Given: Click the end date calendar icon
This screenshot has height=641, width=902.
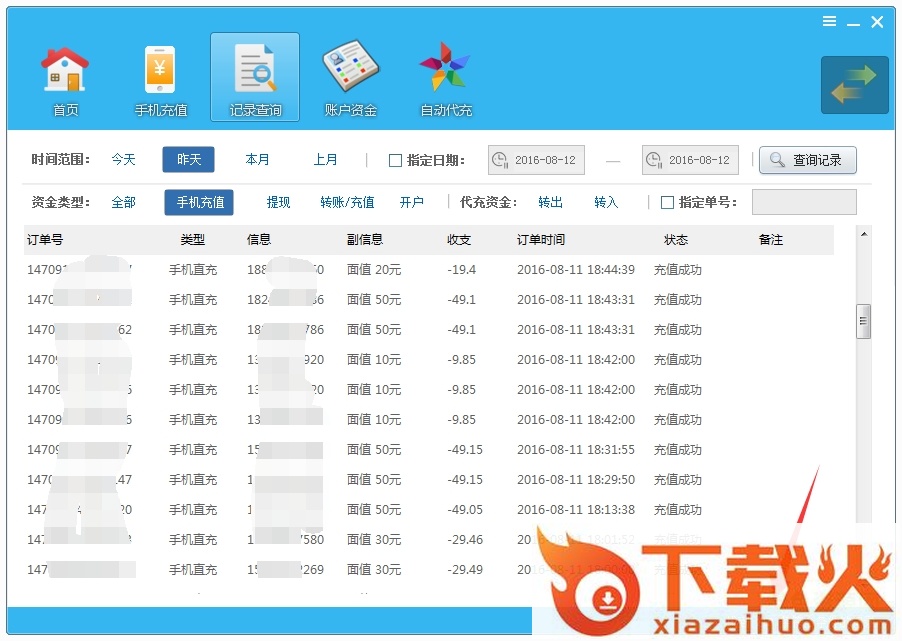Looking at the screenshot, I should (x=654, y=160).
